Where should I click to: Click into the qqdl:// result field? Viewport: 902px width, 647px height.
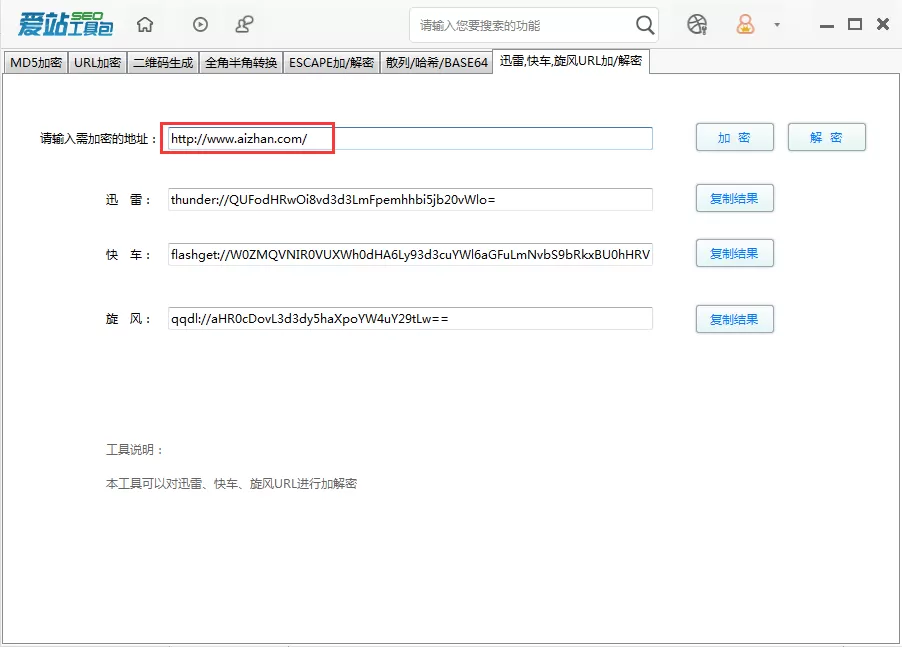[x=410, y=319]
